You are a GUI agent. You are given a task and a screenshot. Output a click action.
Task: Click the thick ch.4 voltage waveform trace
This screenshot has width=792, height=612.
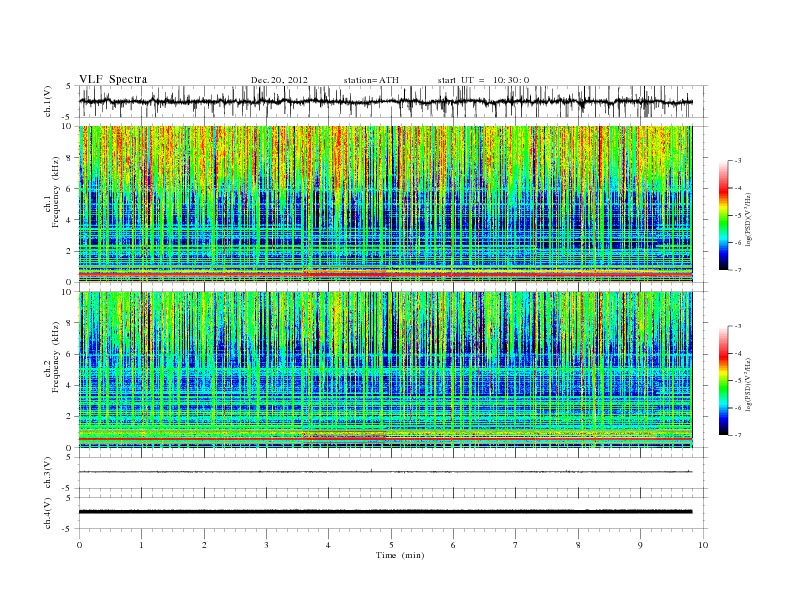[385, 512]
